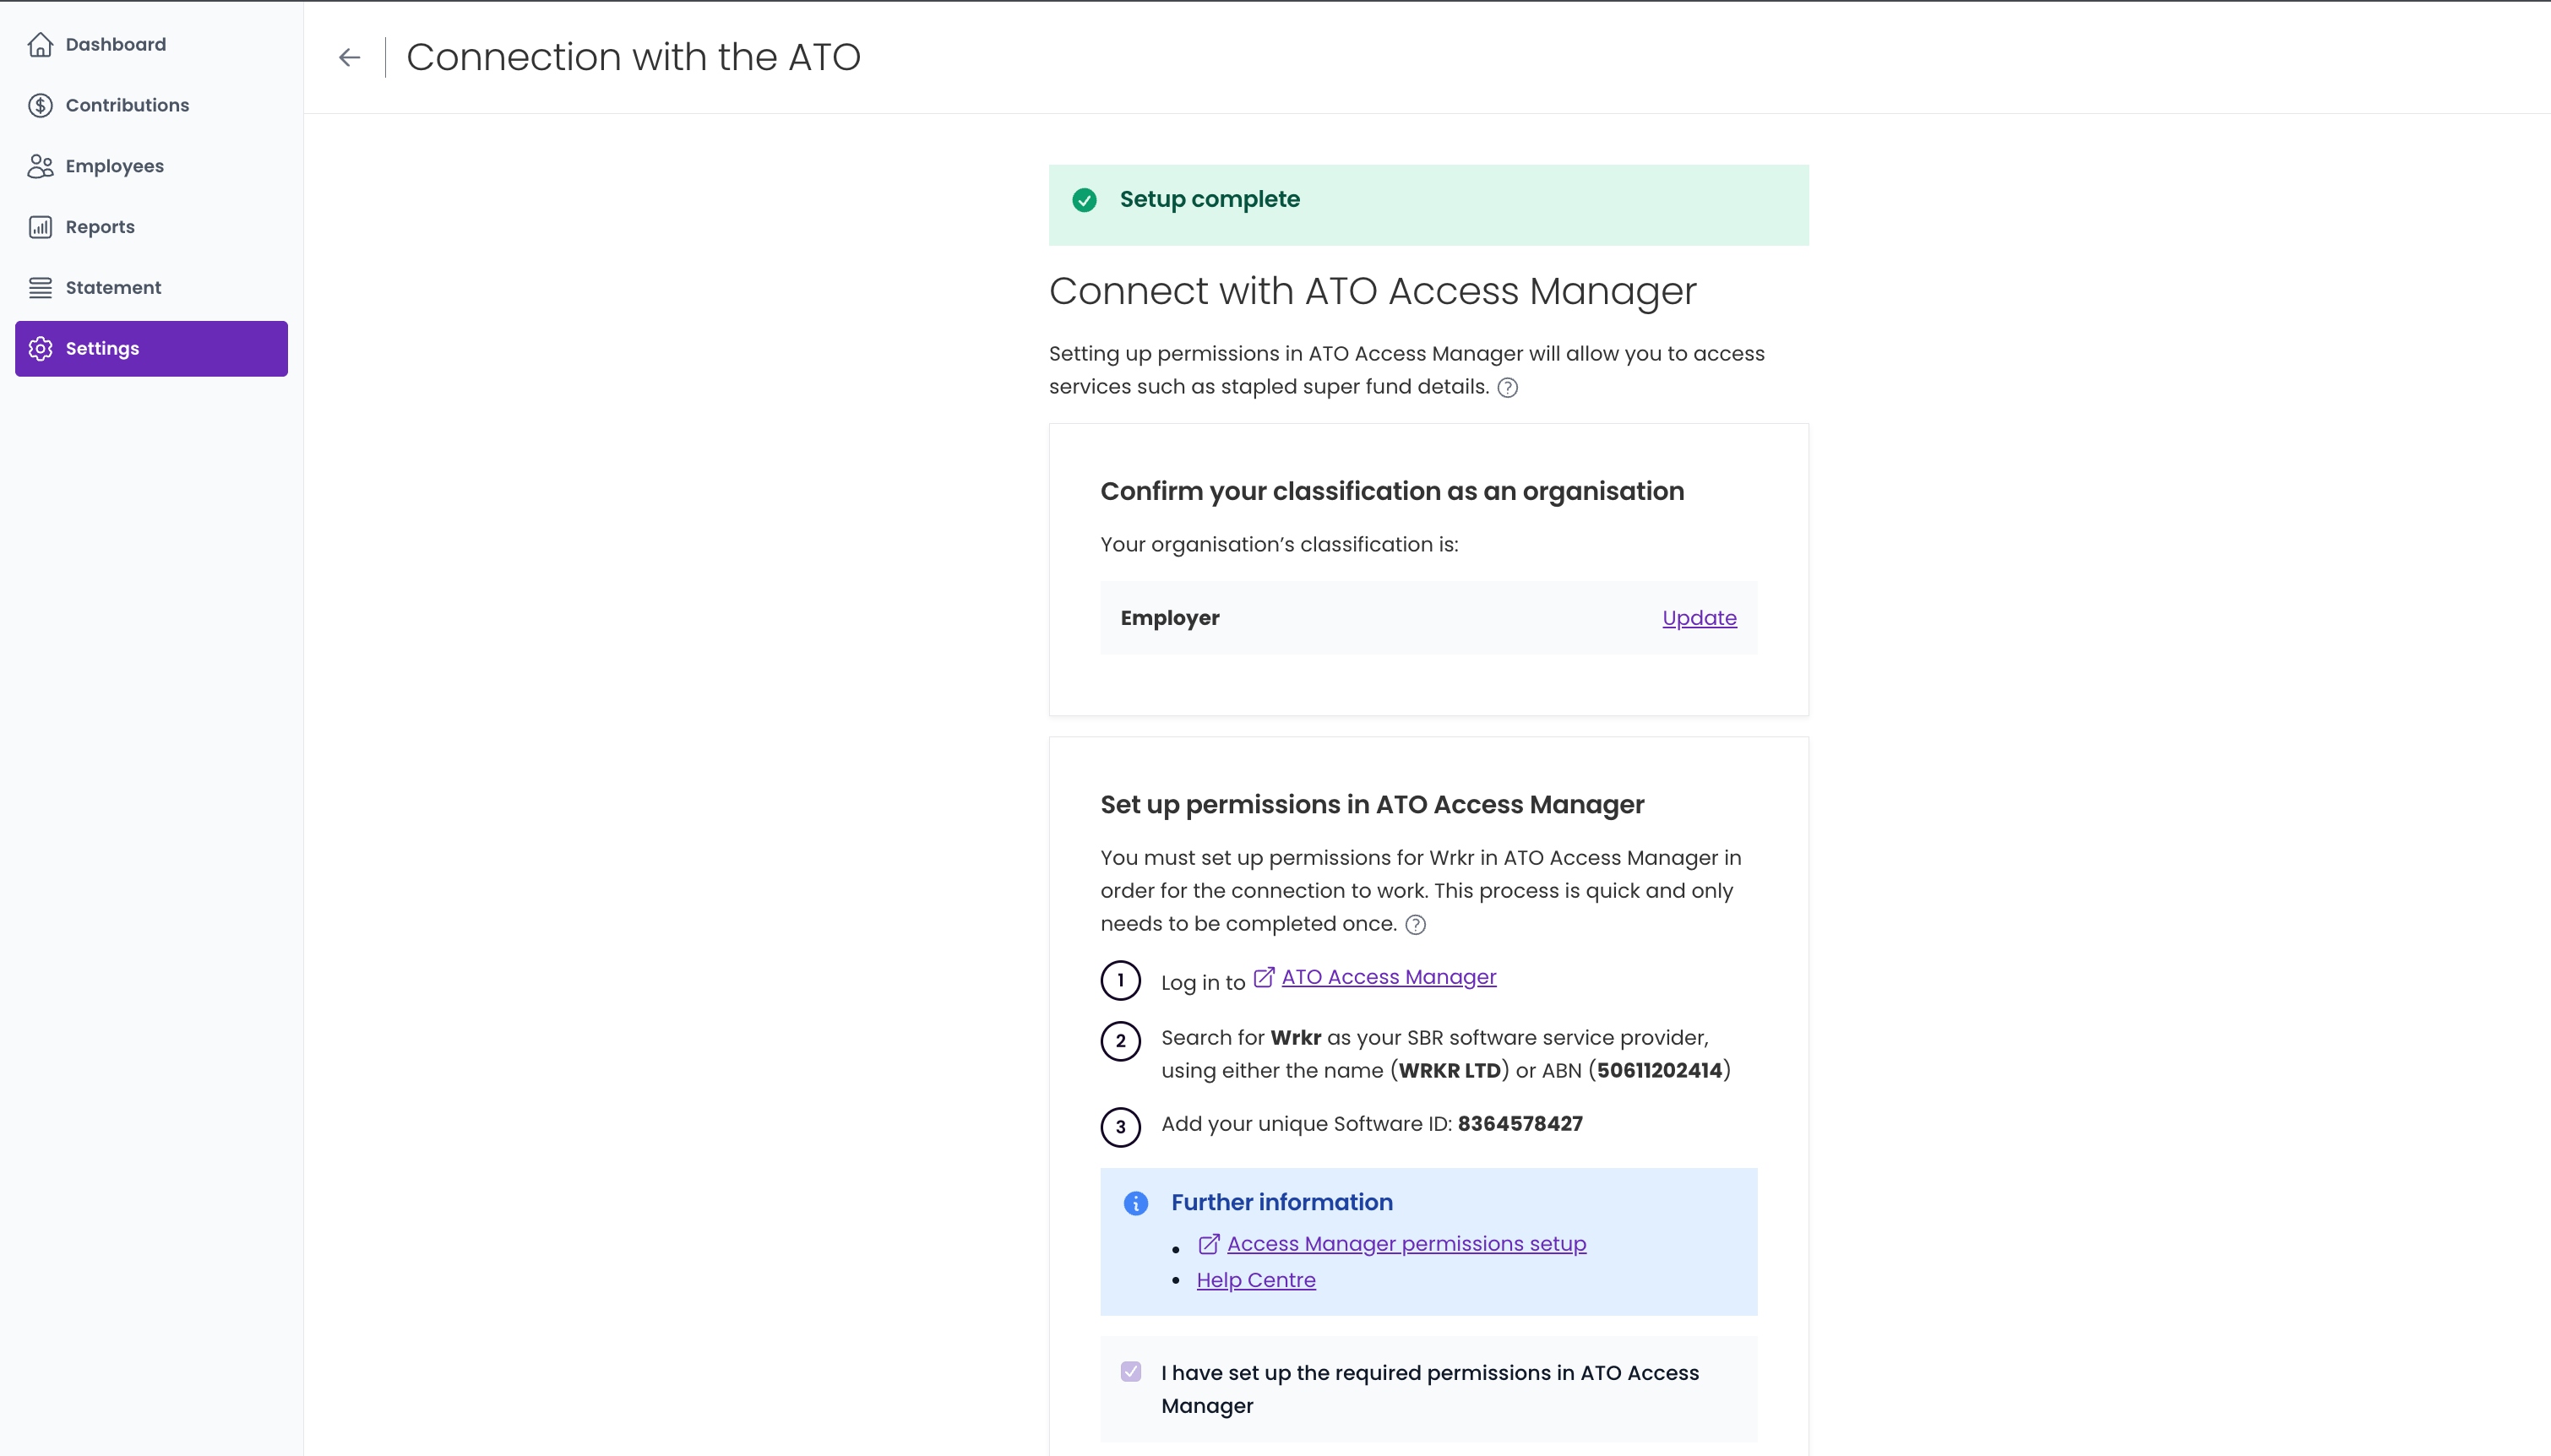Click the Employees people icon
2551x1456 pixels.
click(x=40, y=166)
